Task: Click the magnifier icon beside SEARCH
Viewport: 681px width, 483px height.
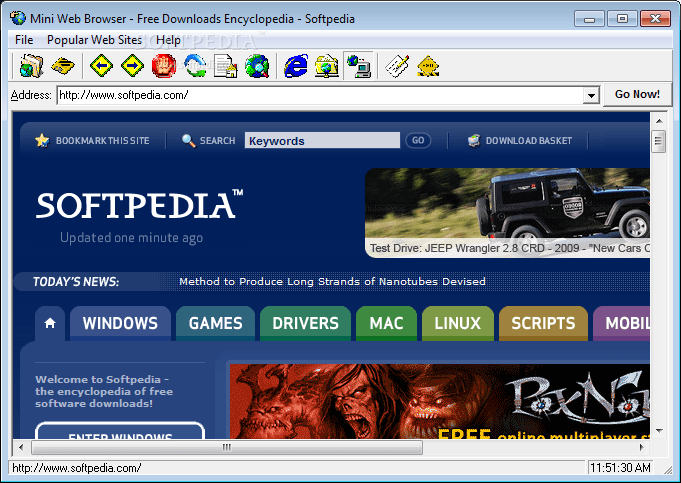Action: pos(188,140)
